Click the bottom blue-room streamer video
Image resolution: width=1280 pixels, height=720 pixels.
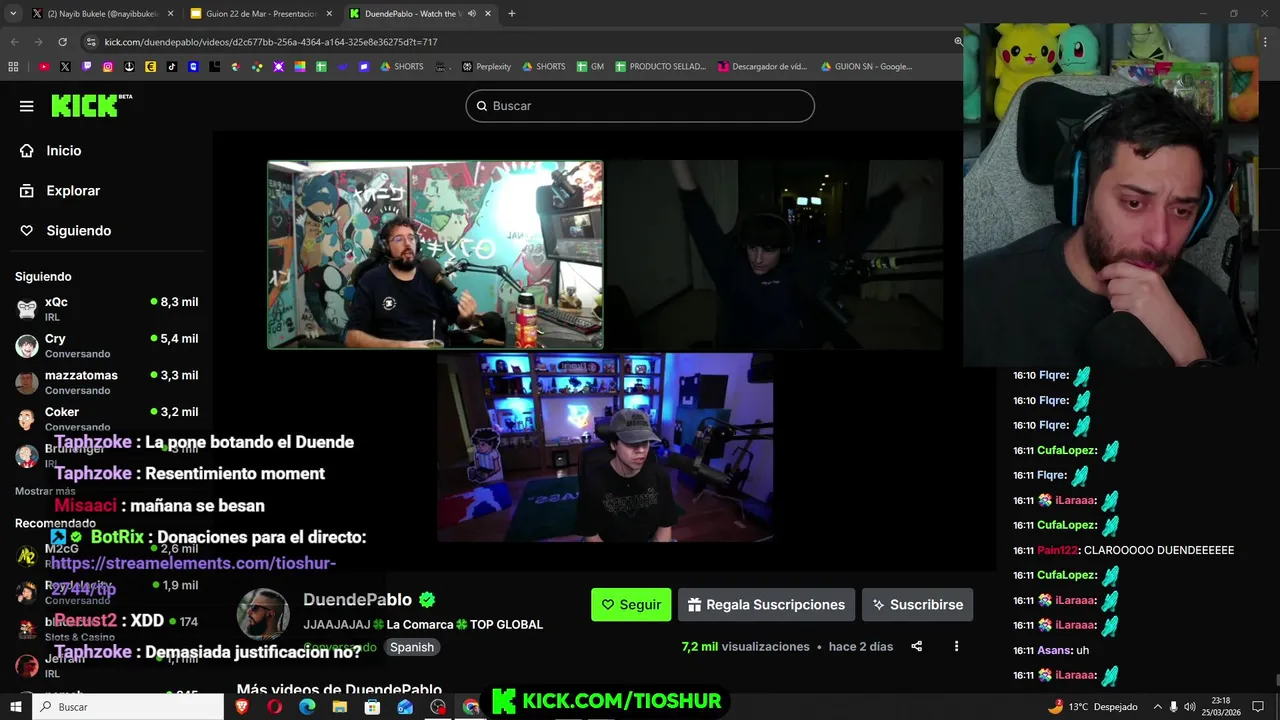point(605,447)
